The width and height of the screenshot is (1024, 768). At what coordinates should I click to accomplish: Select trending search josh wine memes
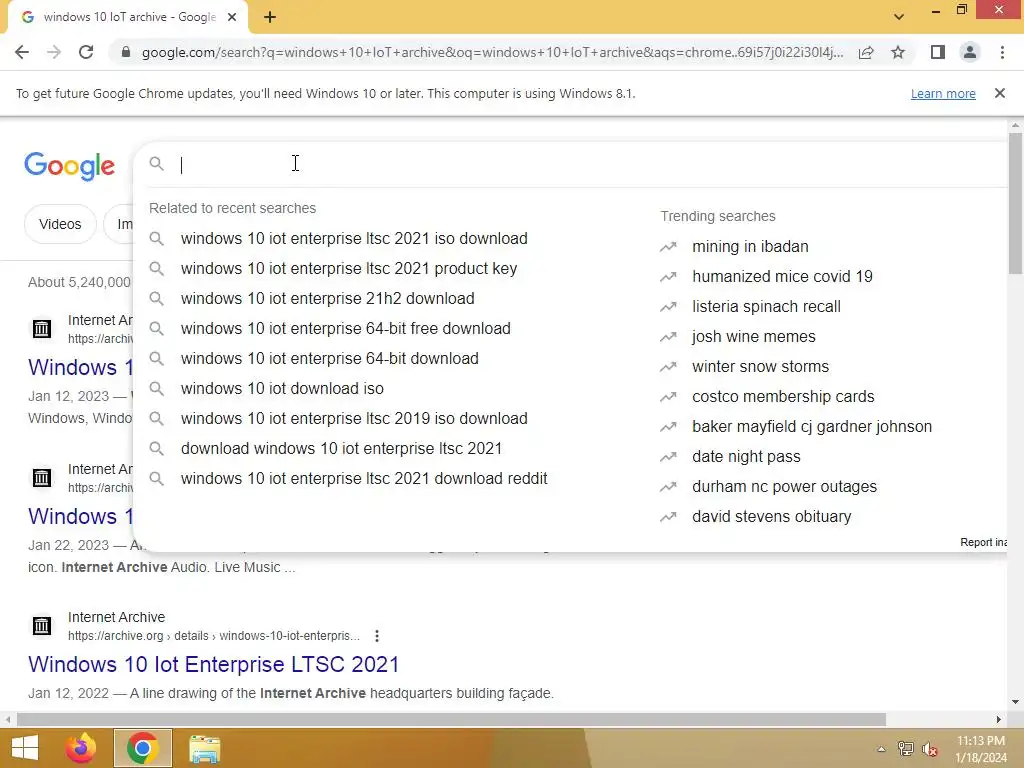pyautogui.click(x=754, y=336)
